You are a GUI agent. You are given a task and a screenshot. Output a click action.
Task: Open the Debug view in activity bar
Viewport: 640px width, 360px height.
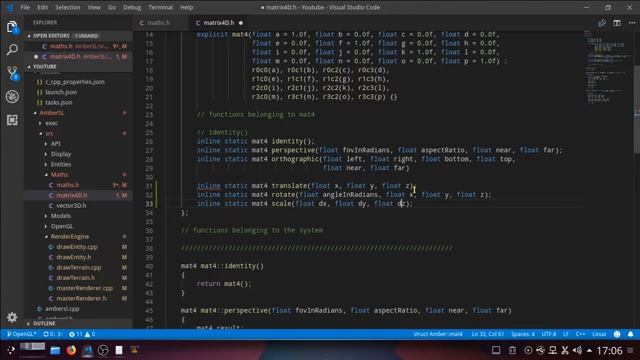[x=12, y=96]
